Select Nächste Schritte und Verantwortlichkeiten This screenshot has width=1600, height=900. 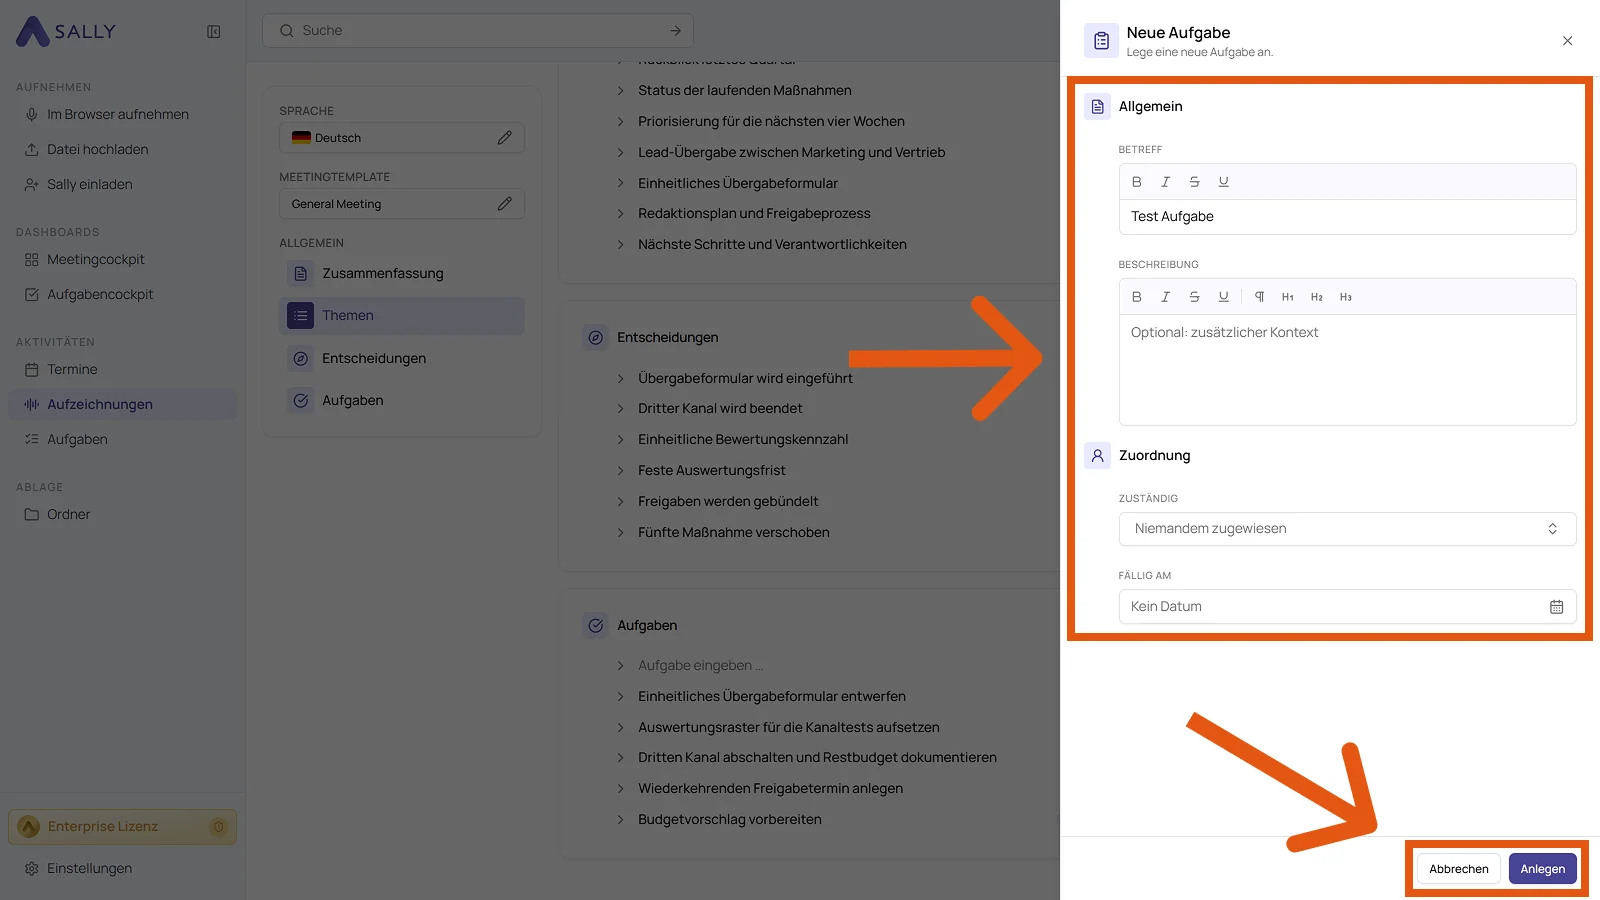(x=772, y=245)
